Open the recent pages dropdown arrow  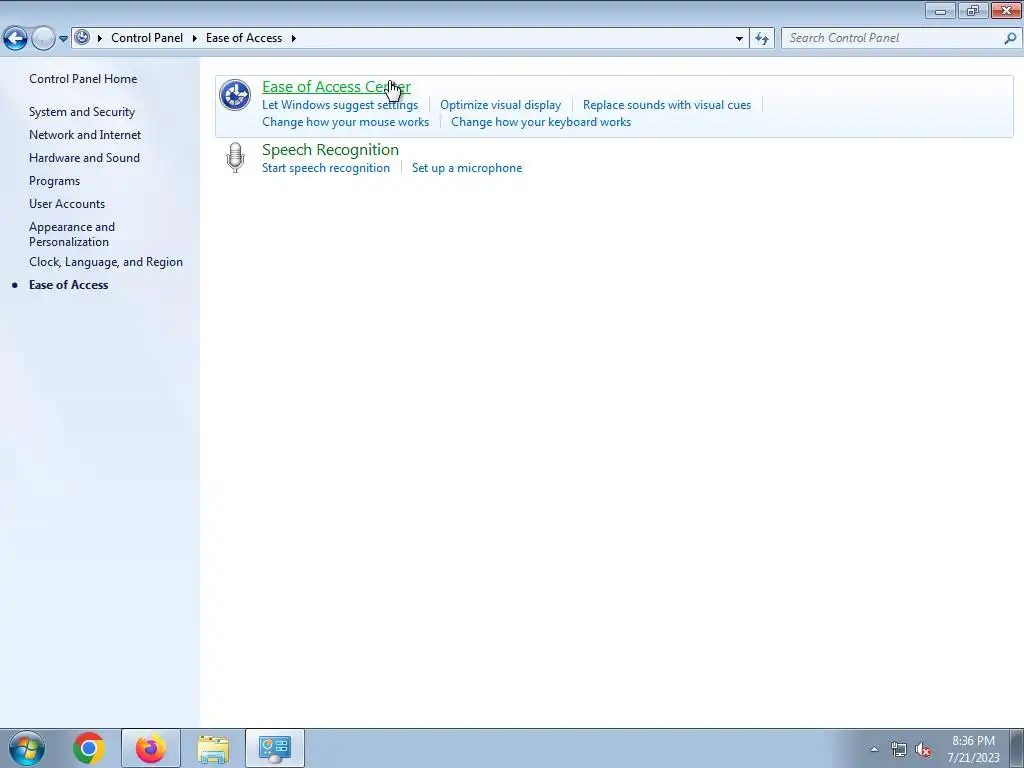pyautogui.click(x=63, y=39)
